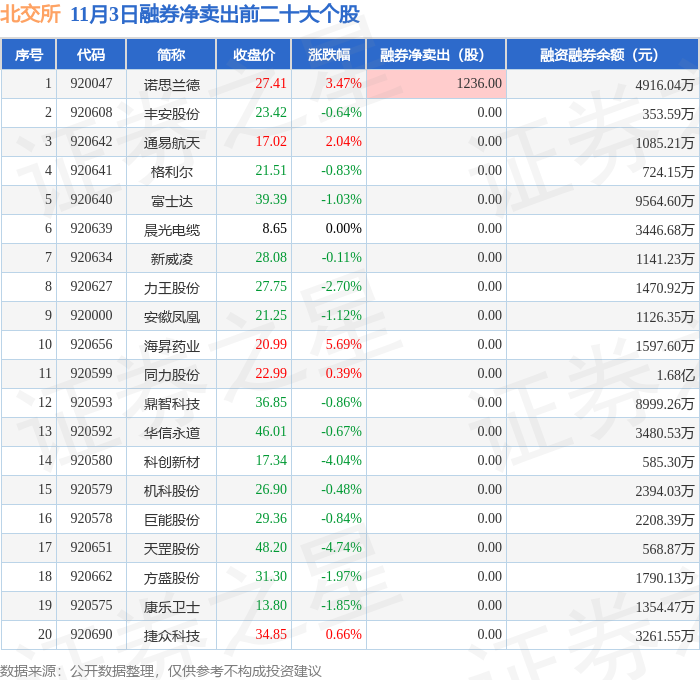Click stock name 科创新材
Screen dimensions: 700x680
coord(171,462)
